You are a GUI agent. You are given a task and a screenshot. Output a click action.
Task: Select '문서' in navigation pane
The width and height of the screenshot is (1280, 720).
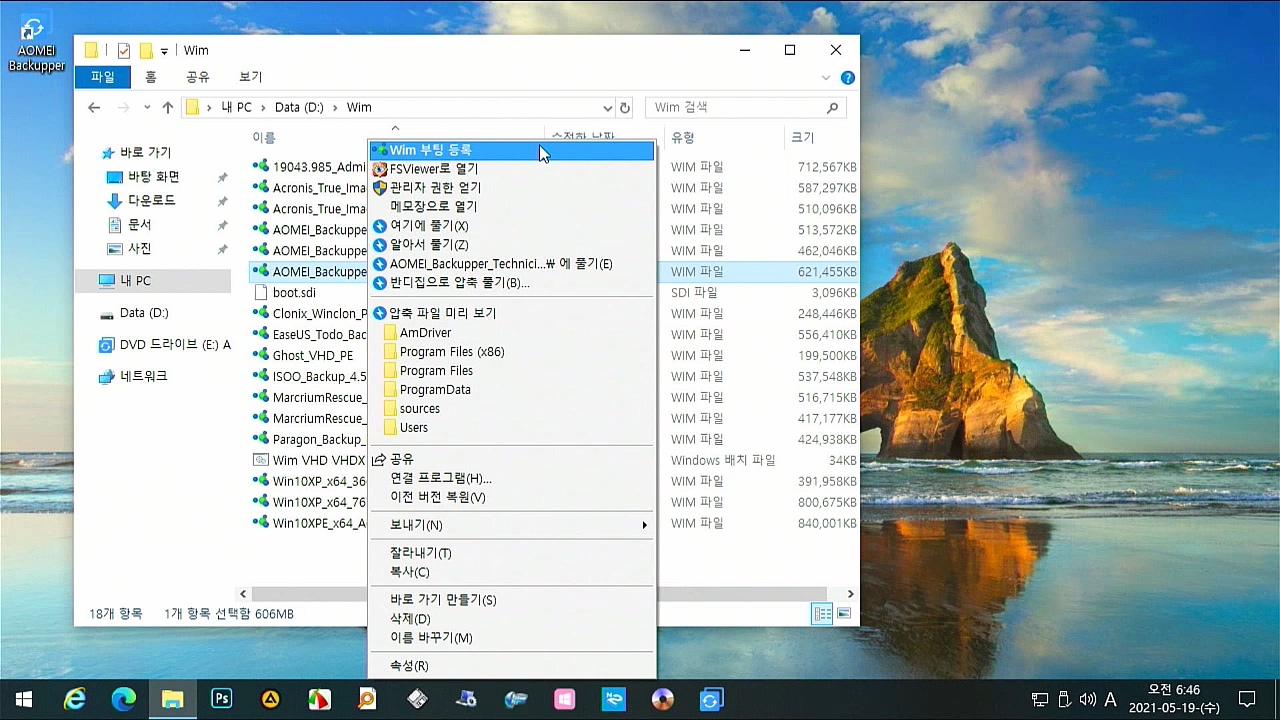click(x=139, y=225)
